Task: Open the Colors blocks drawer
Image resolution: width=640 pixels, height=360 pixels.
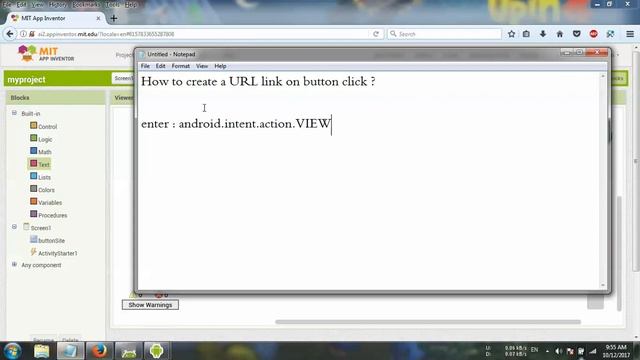Action: (42, 189)
